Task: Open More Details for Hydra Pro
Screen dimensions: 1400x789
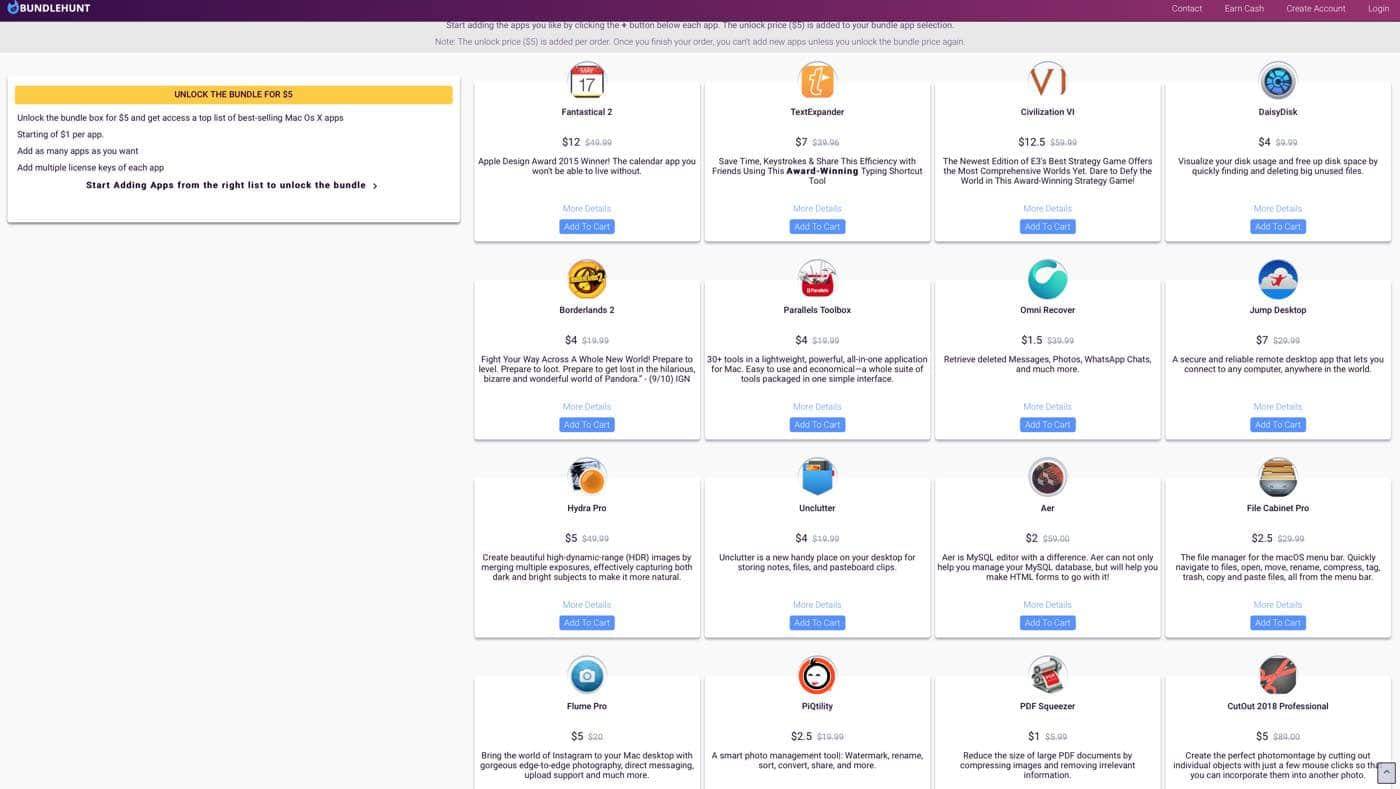Action: point(587,605)
